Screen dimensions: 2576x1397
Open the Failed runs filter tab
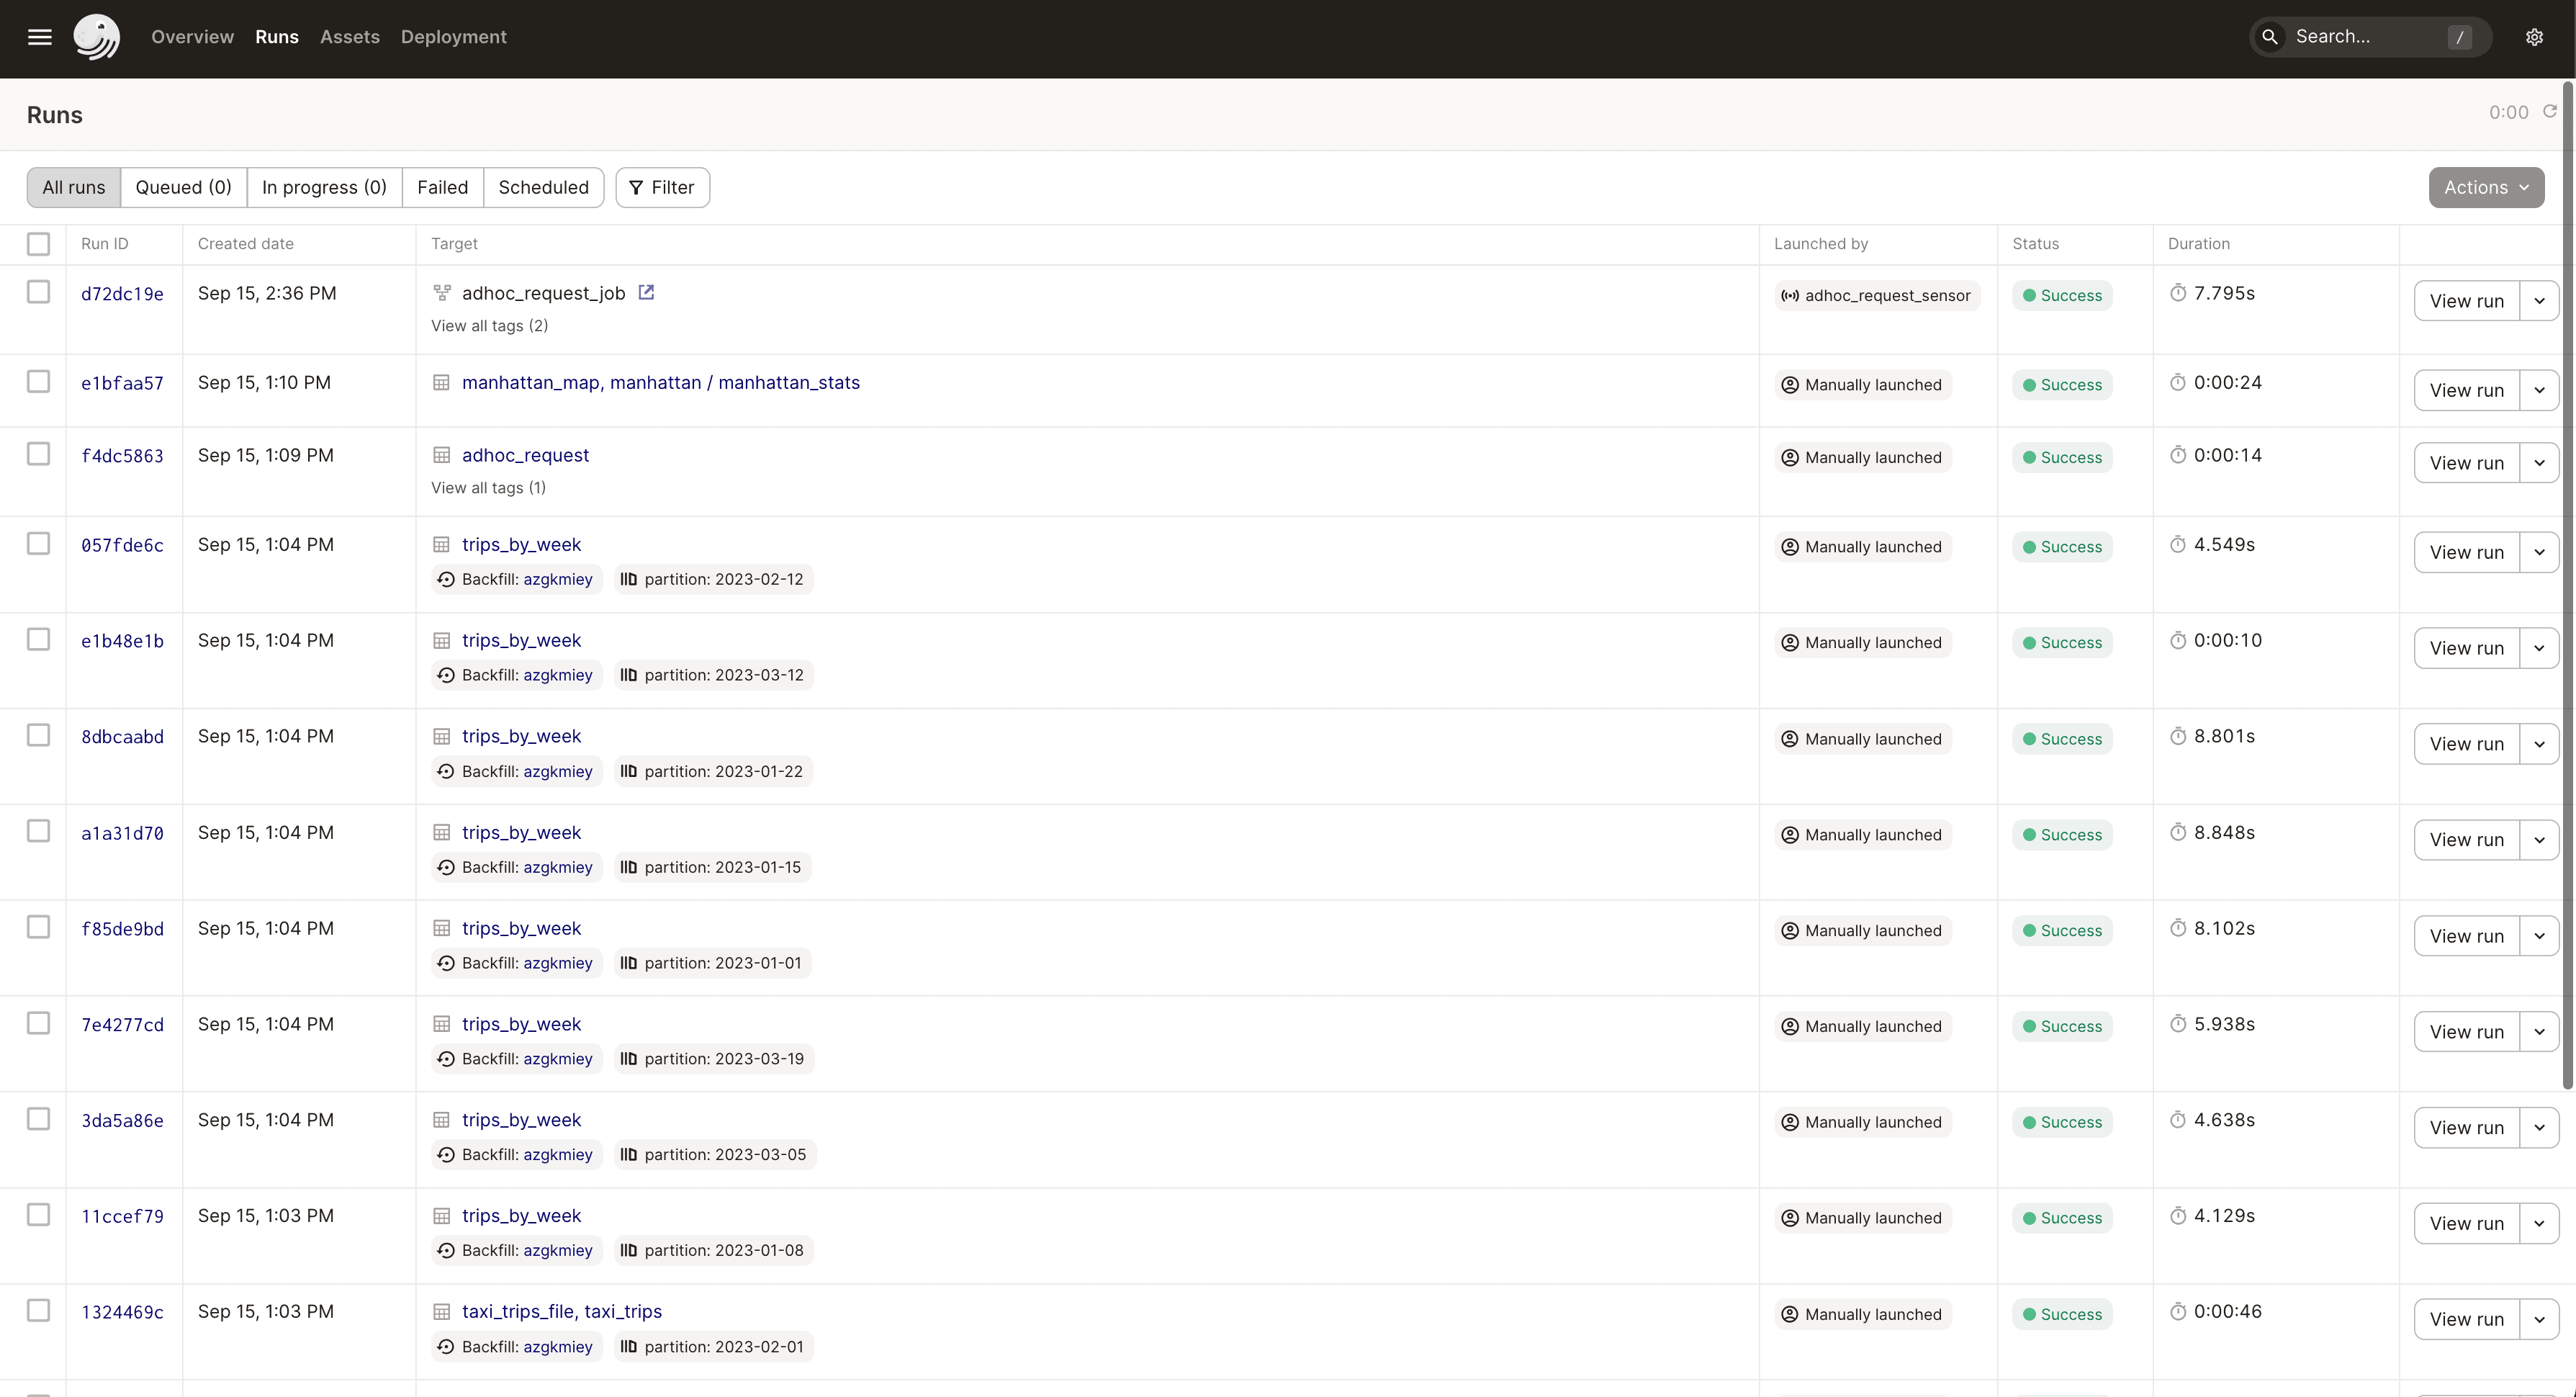(x=442, y=187)
